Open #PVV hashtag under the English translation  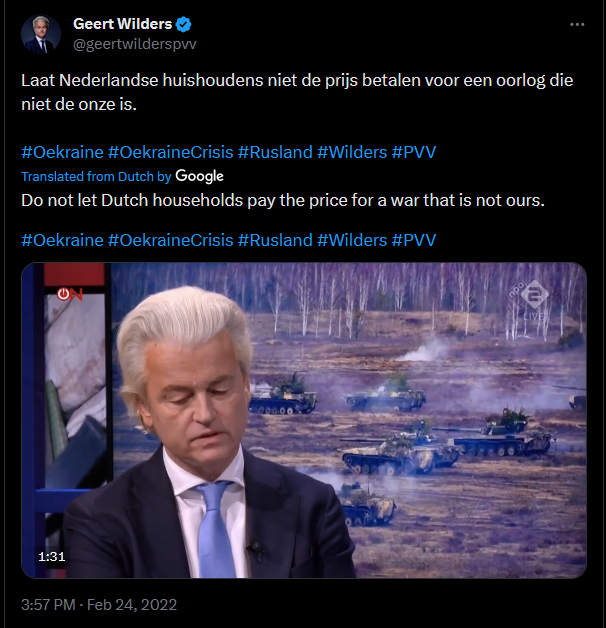tap(414, 240)
